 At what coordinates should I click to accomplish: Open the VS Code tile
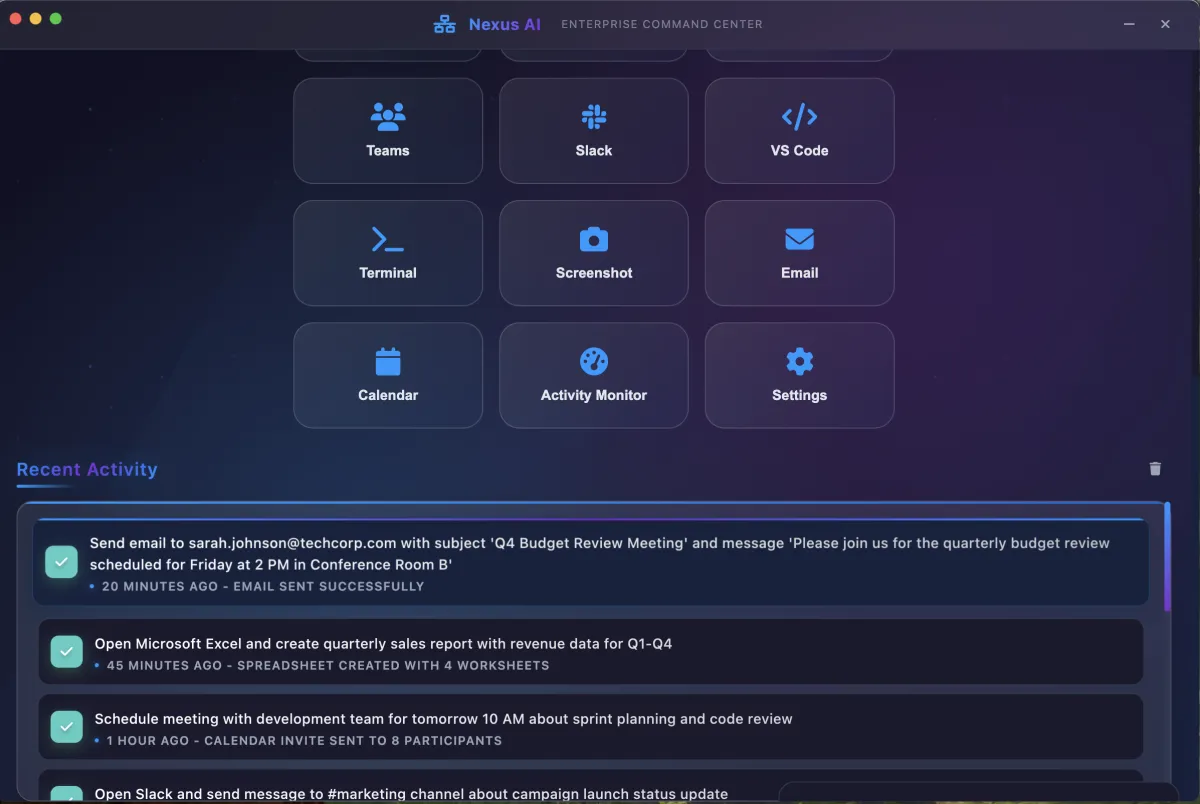click(799, 131)
